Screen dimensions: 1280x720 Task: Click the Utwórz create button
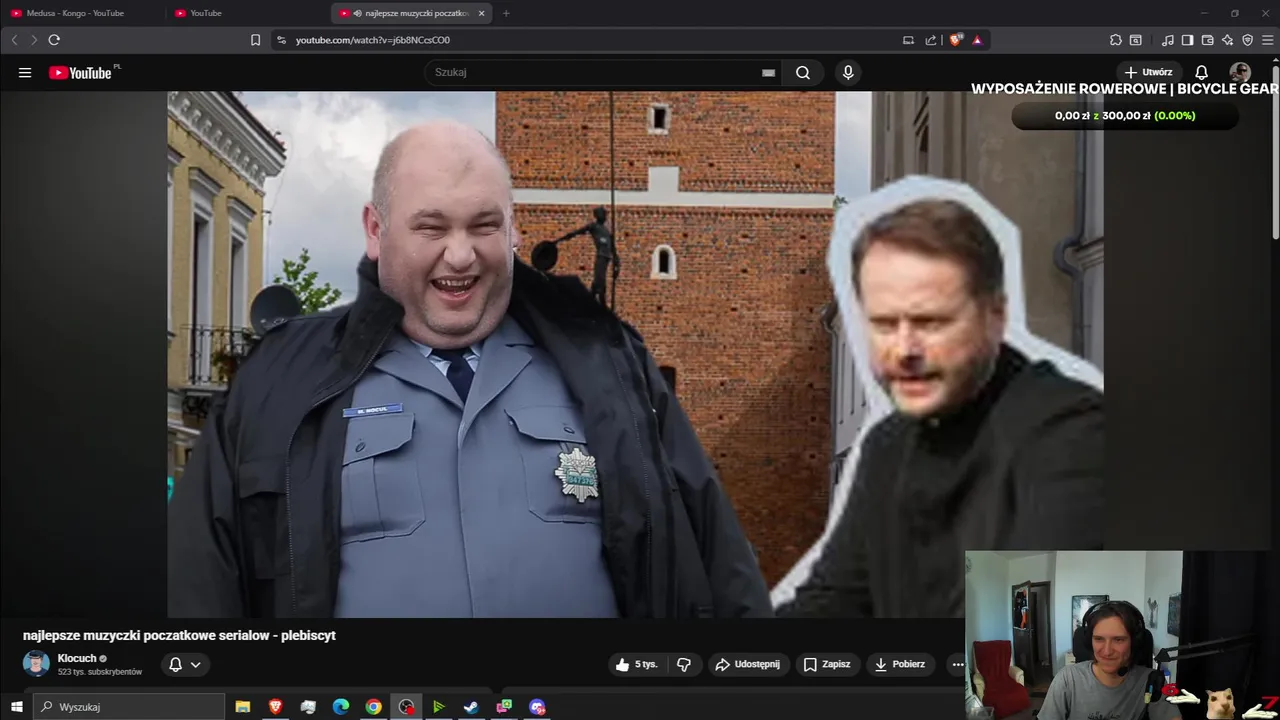pyautogui.click(x=1148, y=72)
